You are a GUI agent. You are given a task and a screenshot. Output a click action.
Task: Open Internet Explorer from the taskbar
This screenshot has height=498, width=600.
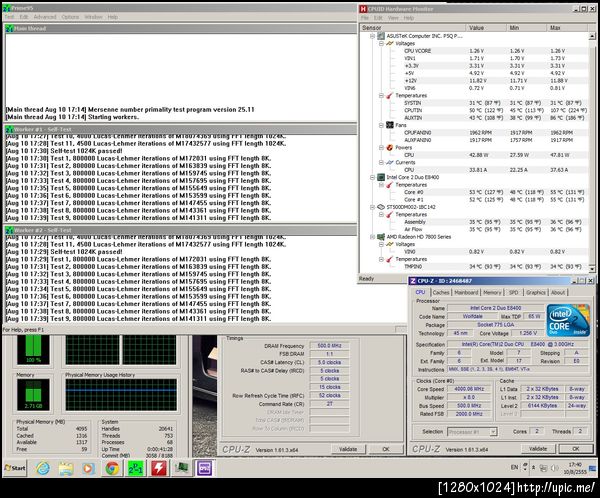coord(43,468)
